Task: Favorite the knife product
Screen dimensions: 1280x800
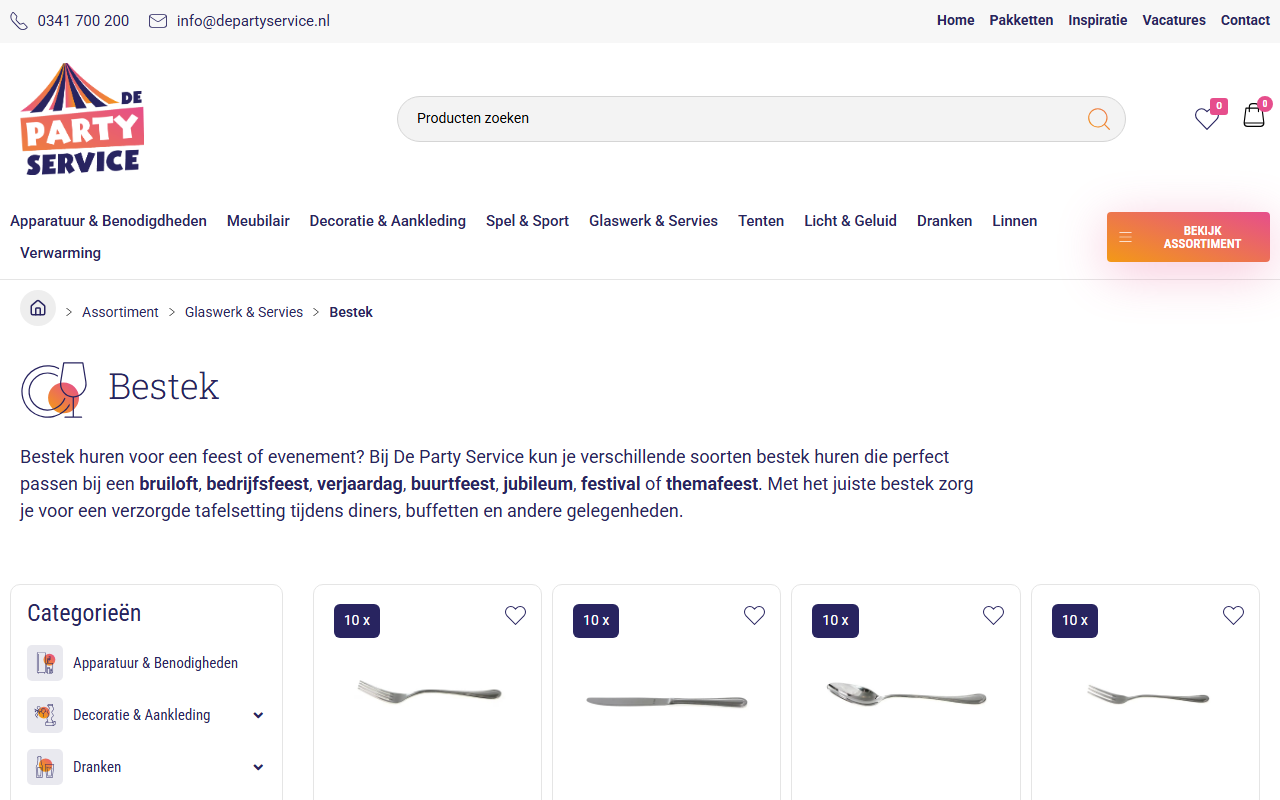Action: (754, 616)
